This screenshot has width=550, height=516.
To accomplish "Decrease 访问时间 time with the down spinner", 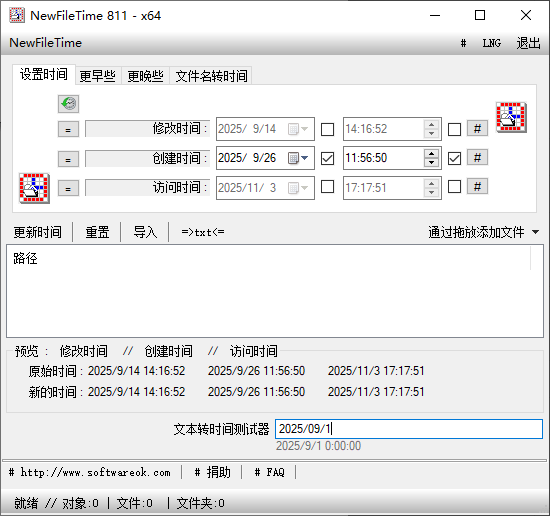I will coord(431,192).
